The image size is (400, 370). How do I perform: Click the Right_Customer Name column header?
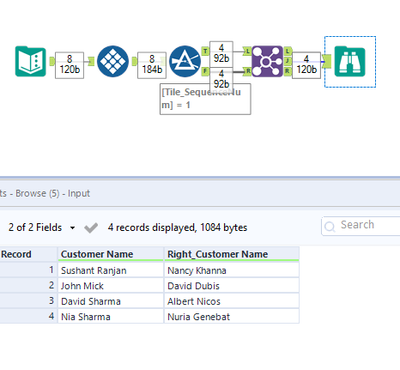point(231,254)
